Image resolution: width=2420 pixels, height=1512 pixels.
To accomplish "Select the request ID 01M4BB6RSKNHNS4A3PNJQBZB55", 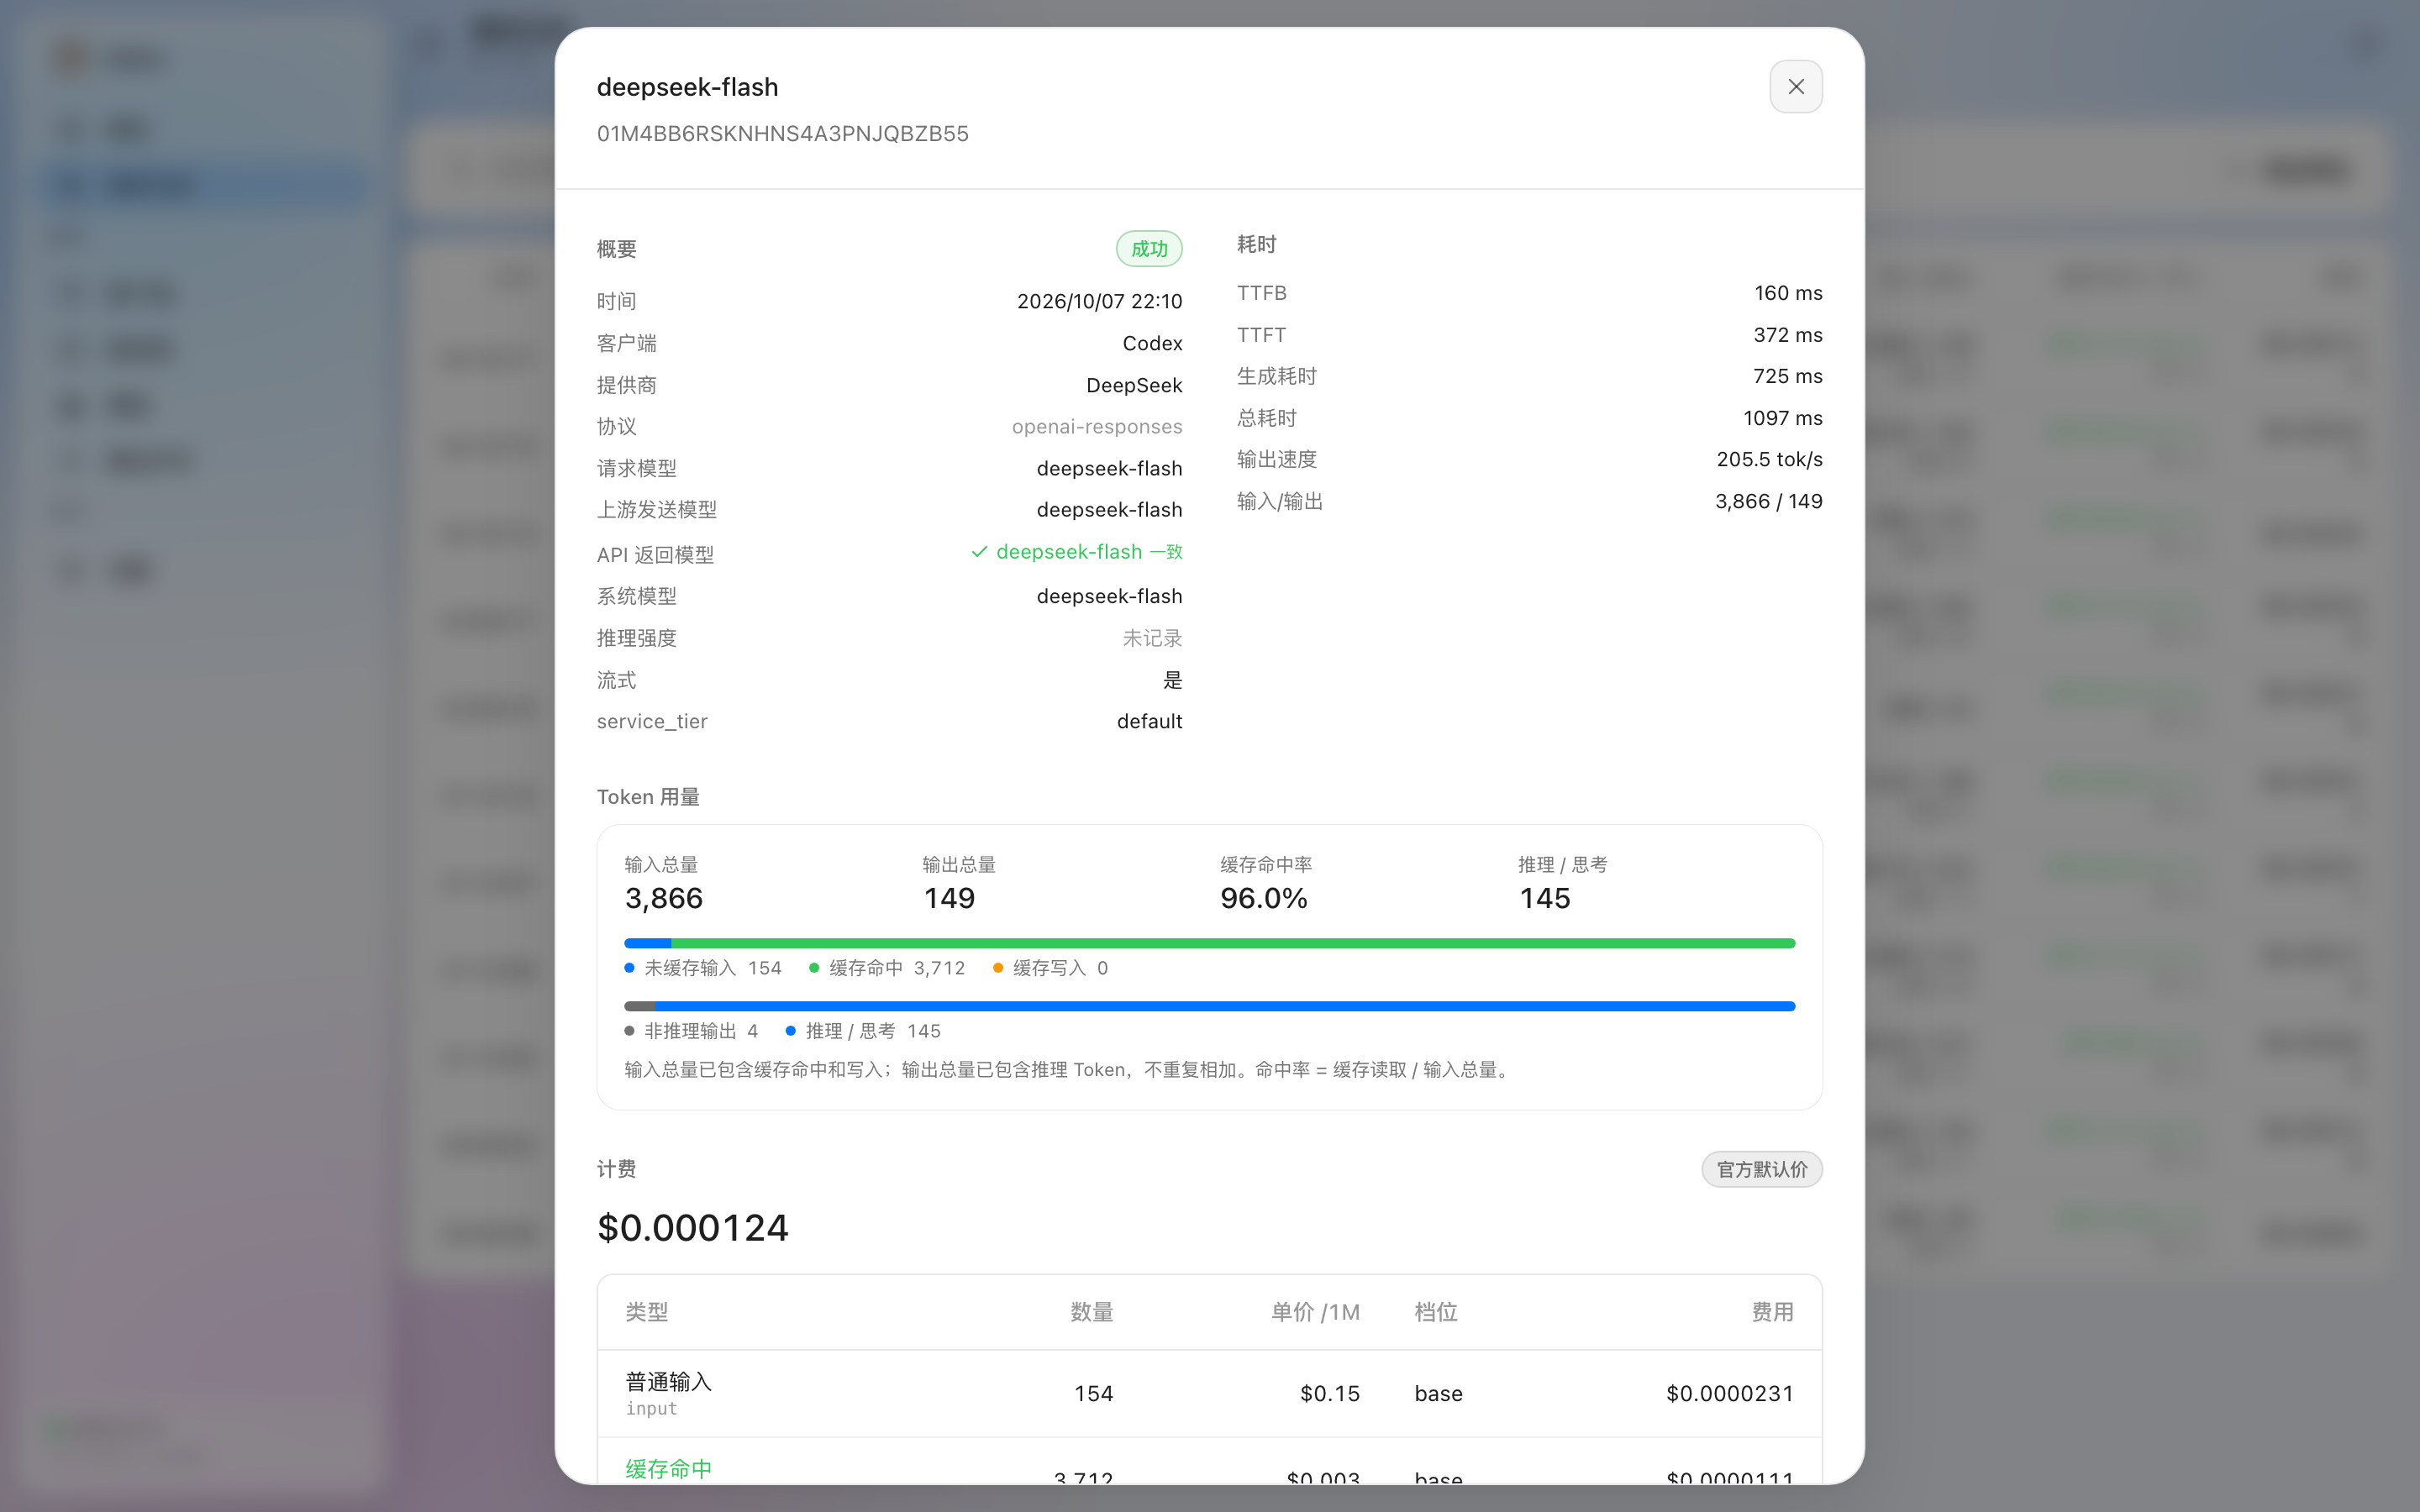I will [x=782, y=134].
